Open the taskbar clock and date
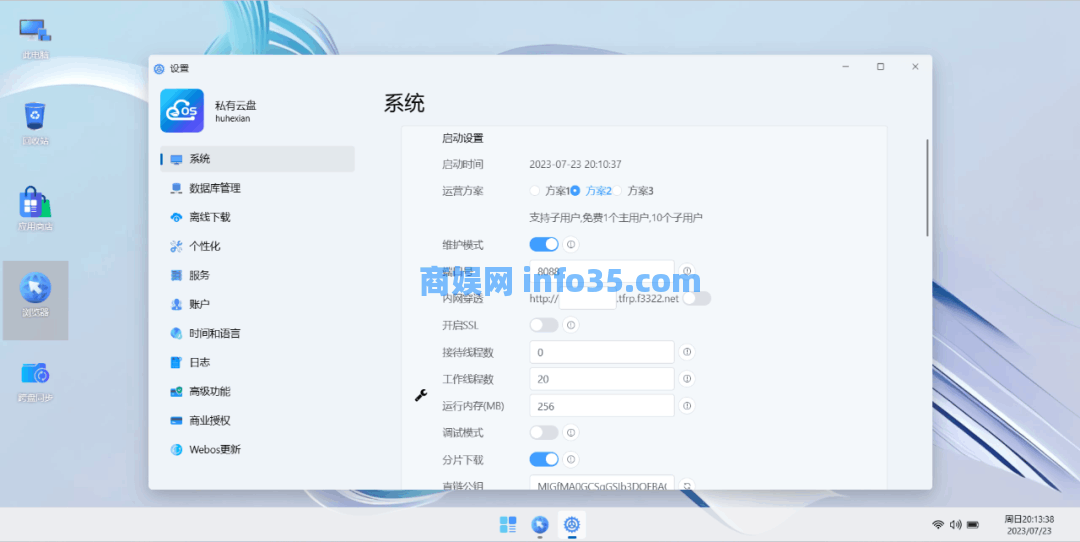The height and width of the screenshot is (542, 1080). click(x=1028, y=525)
